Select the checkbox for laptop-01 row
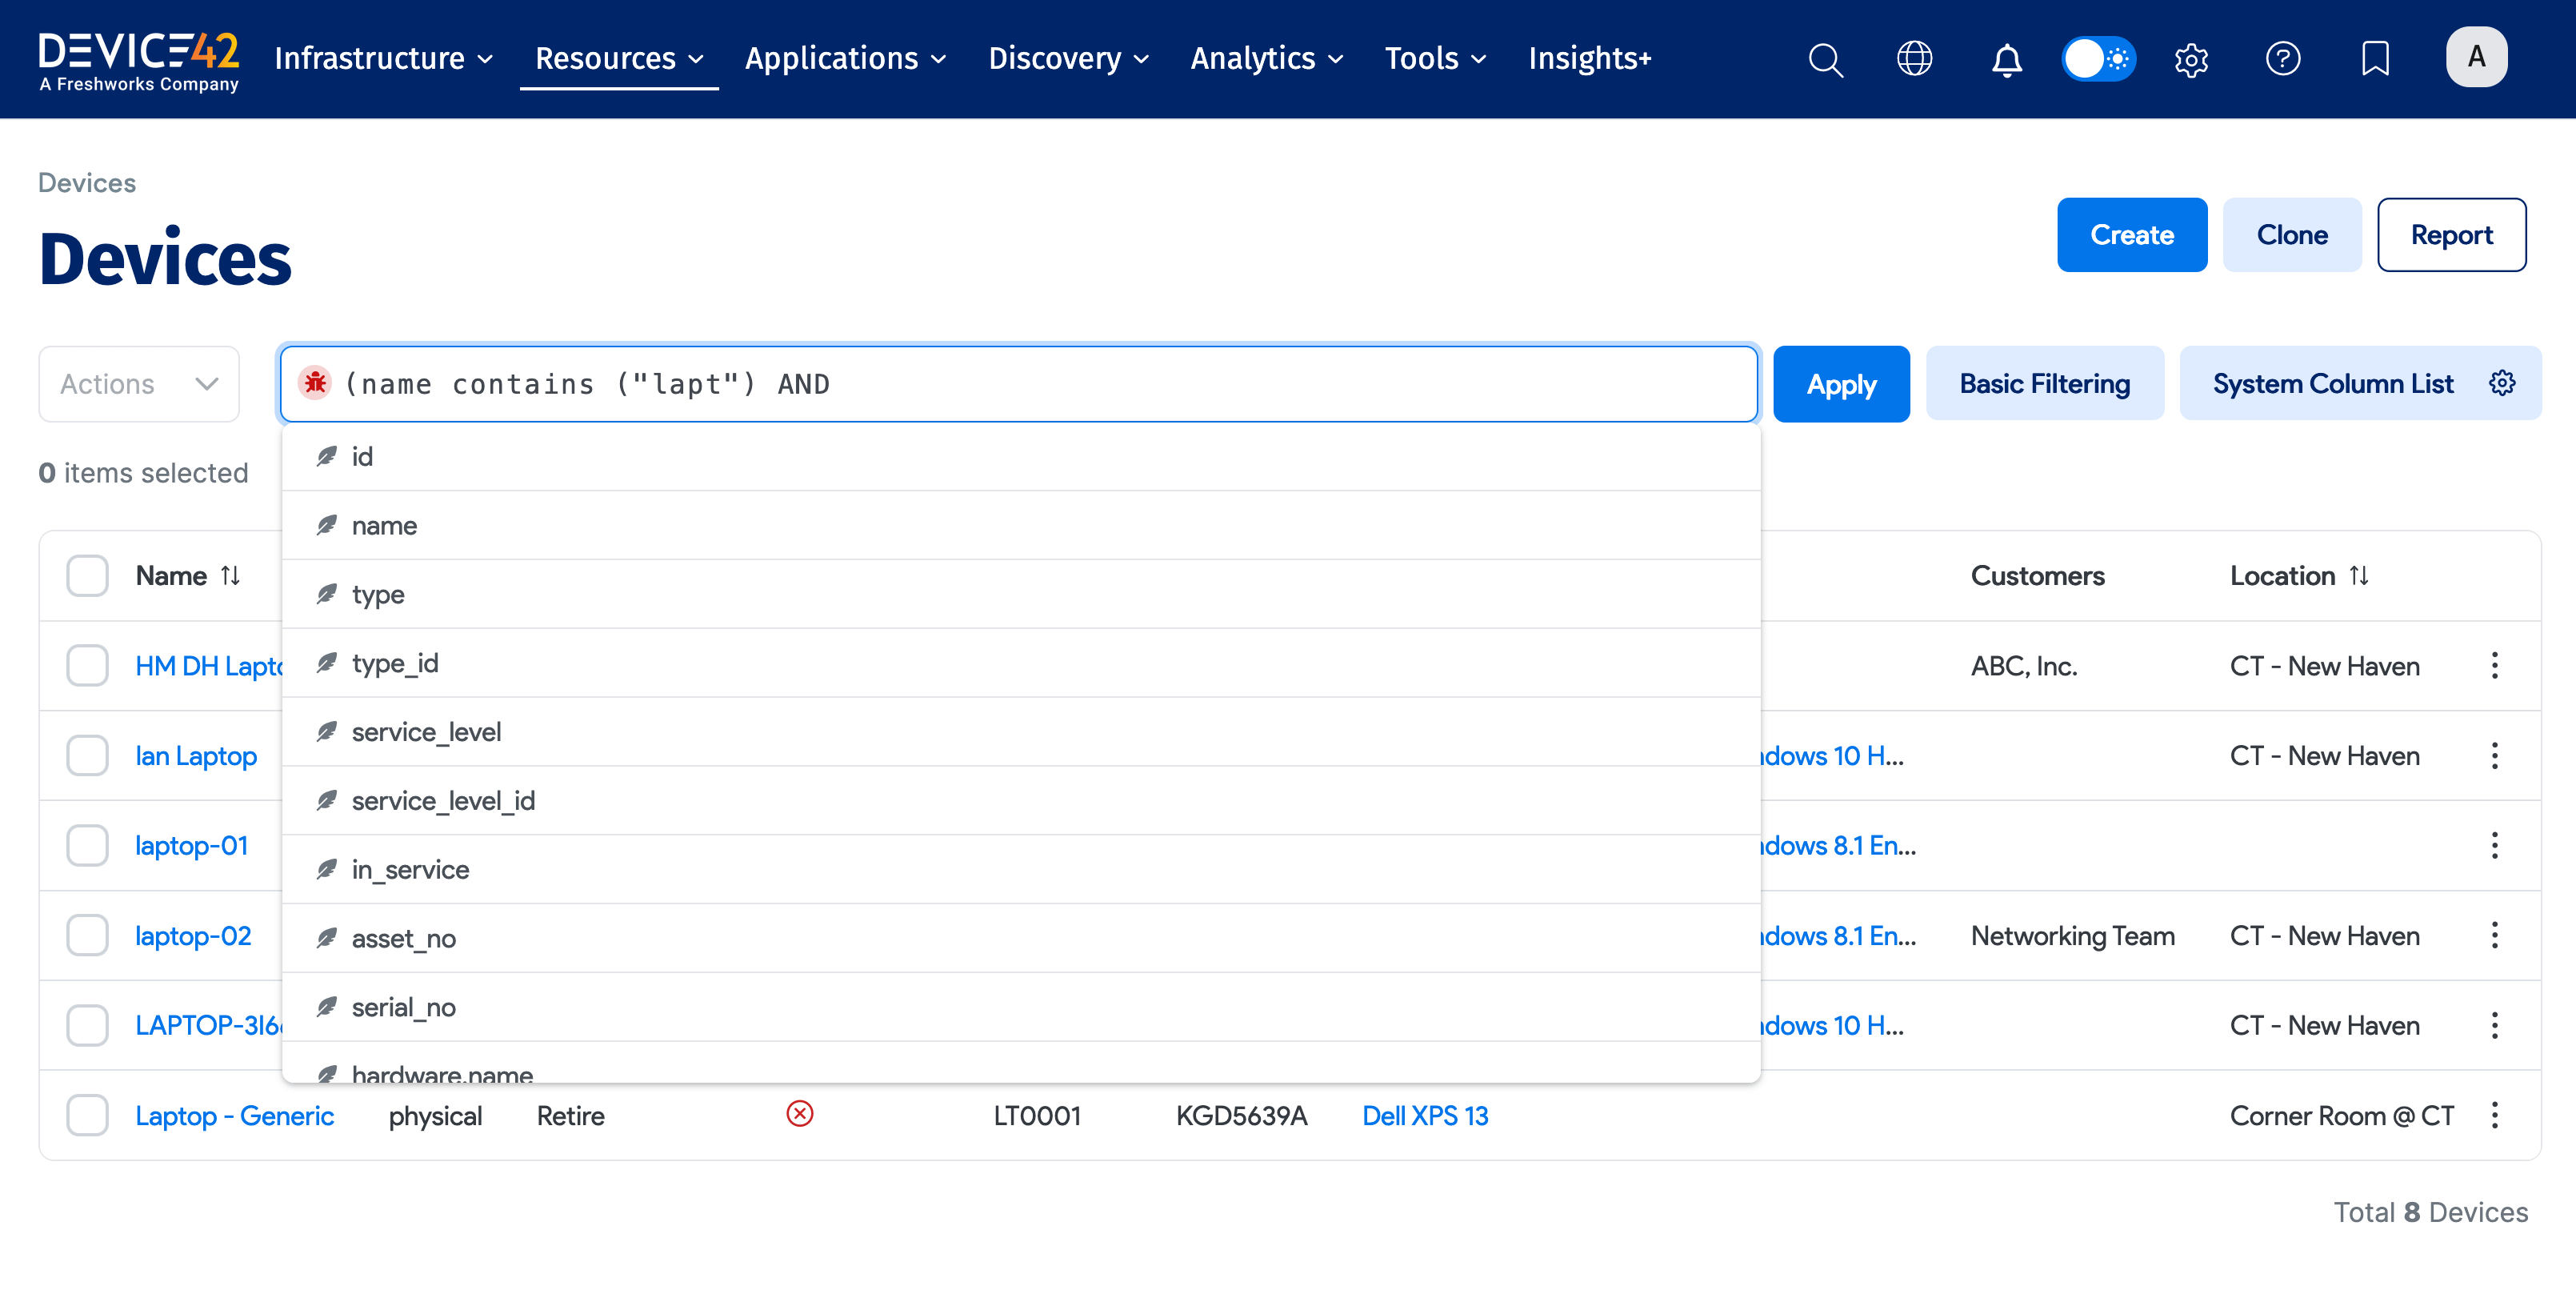This screenshot has height=1290, width=2576. click(x=87, y=845)
